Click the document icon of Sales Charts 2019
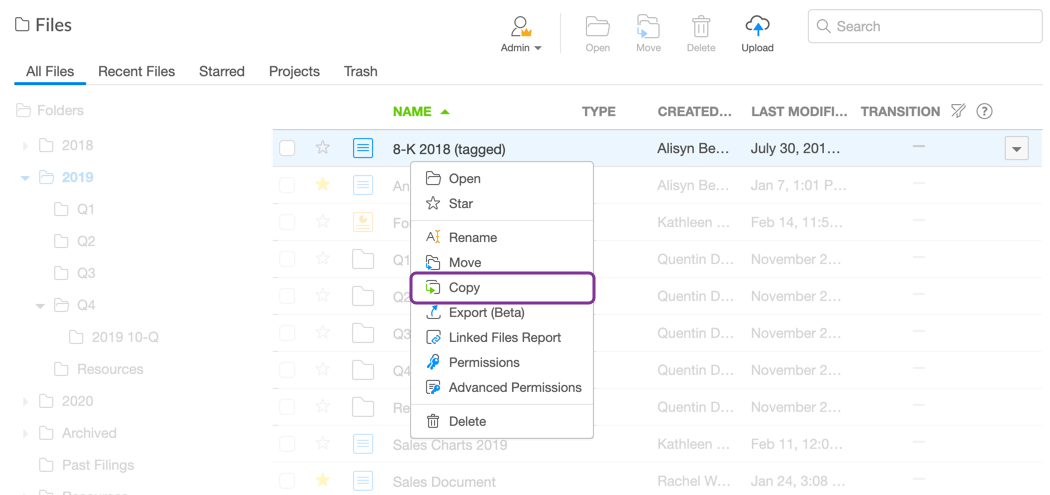The height and width of the screenshot is (495, 1050). pos(362,443)
